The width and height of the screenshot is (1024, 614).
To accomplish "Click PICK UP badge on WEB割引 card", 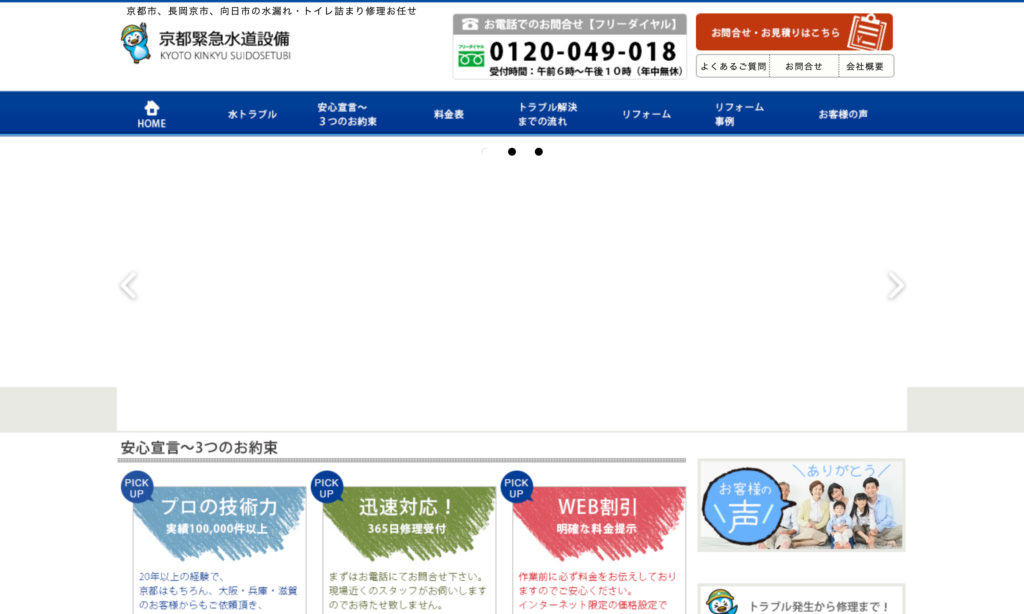I will pos(517,487).
